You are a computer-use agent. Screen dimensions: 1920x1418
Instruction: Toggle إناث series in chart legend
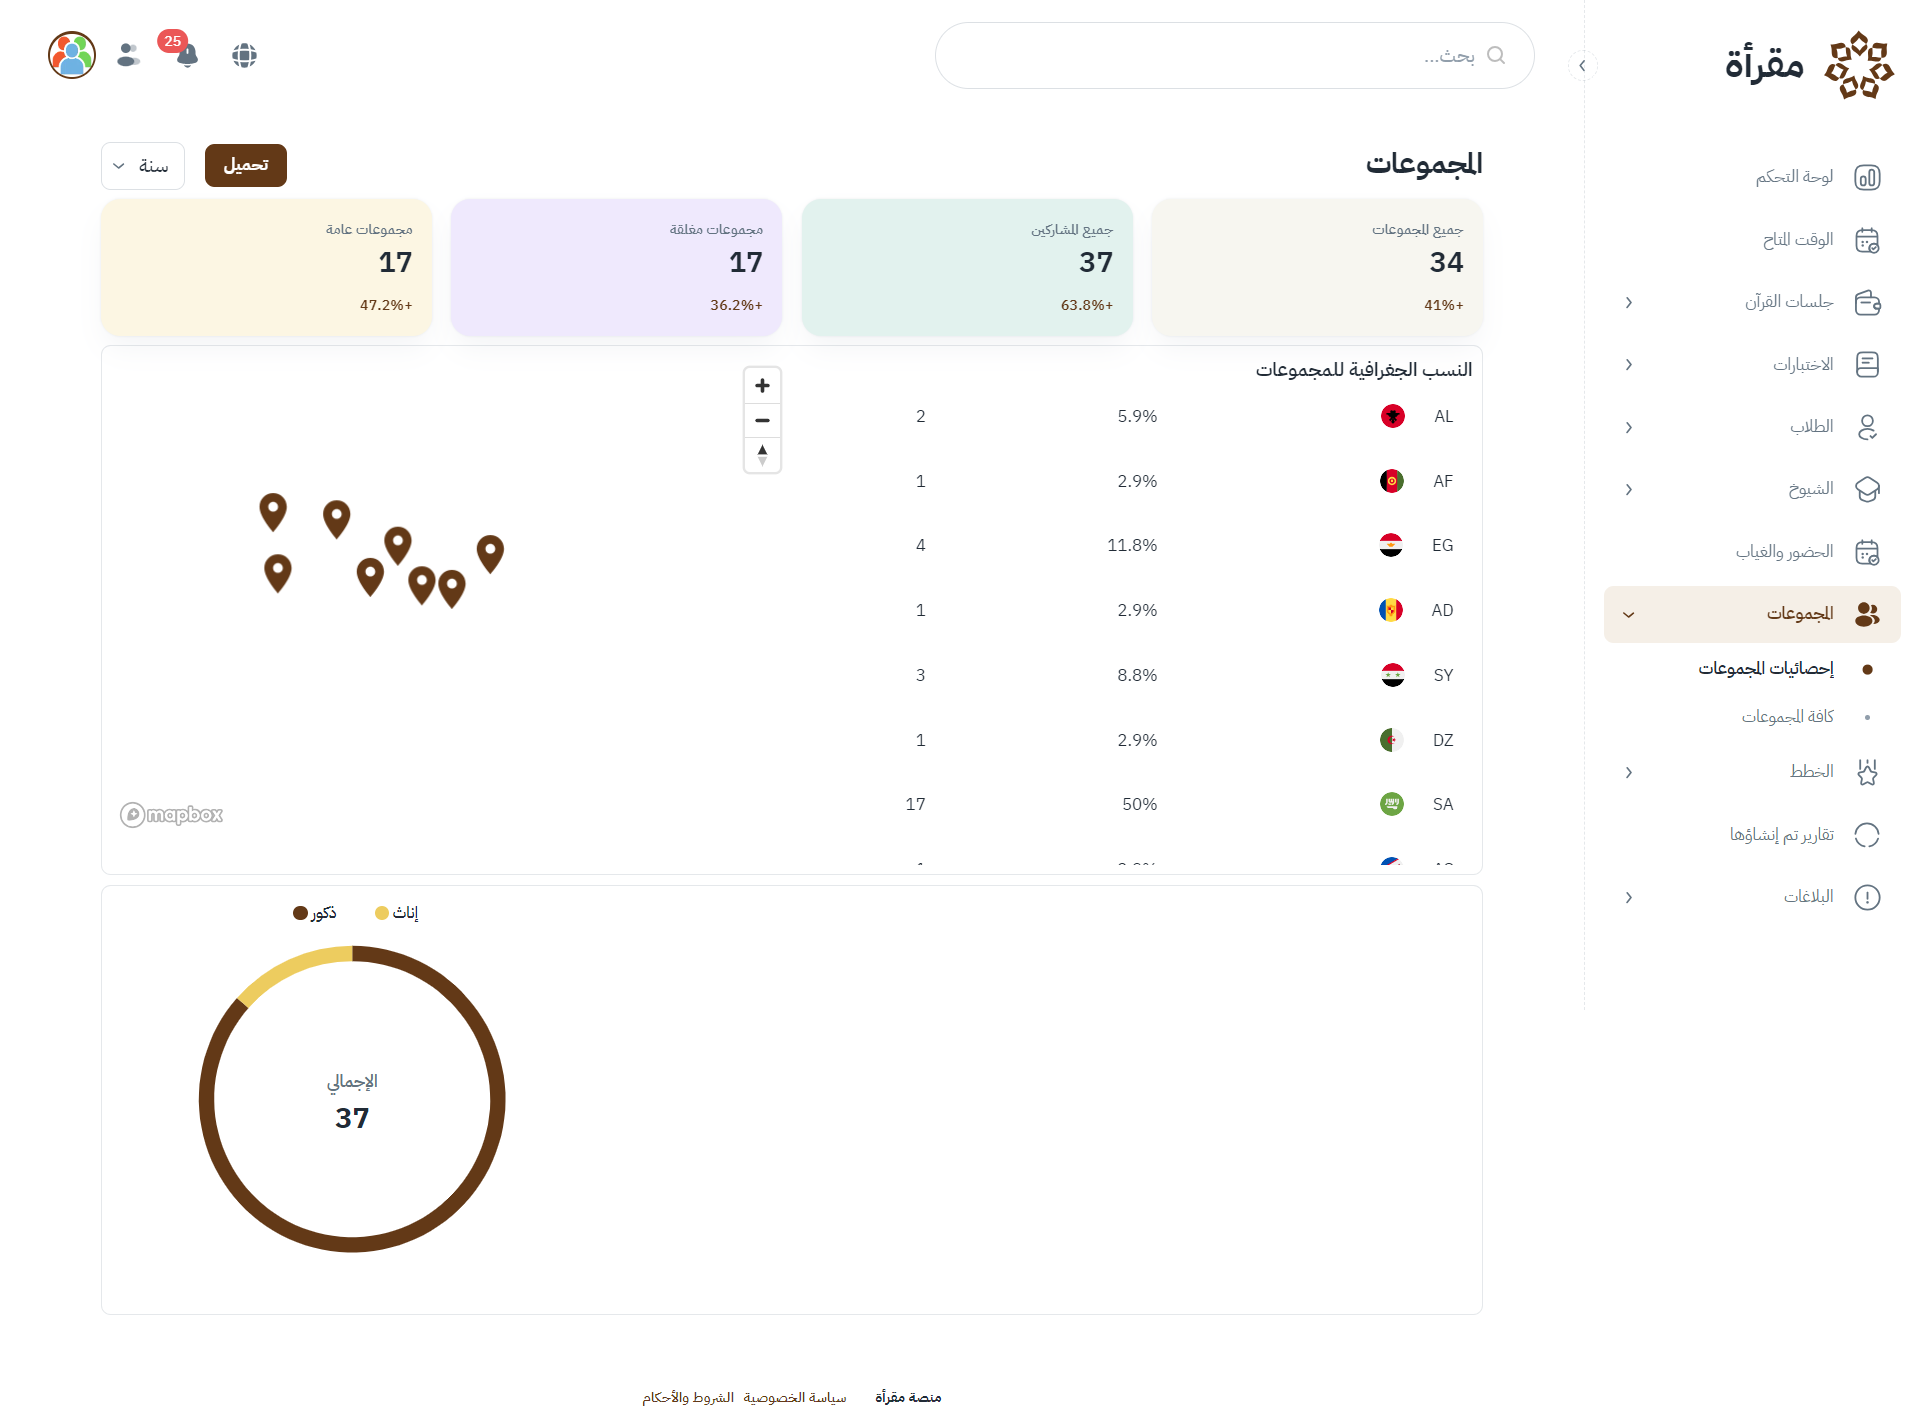(397, 913)
